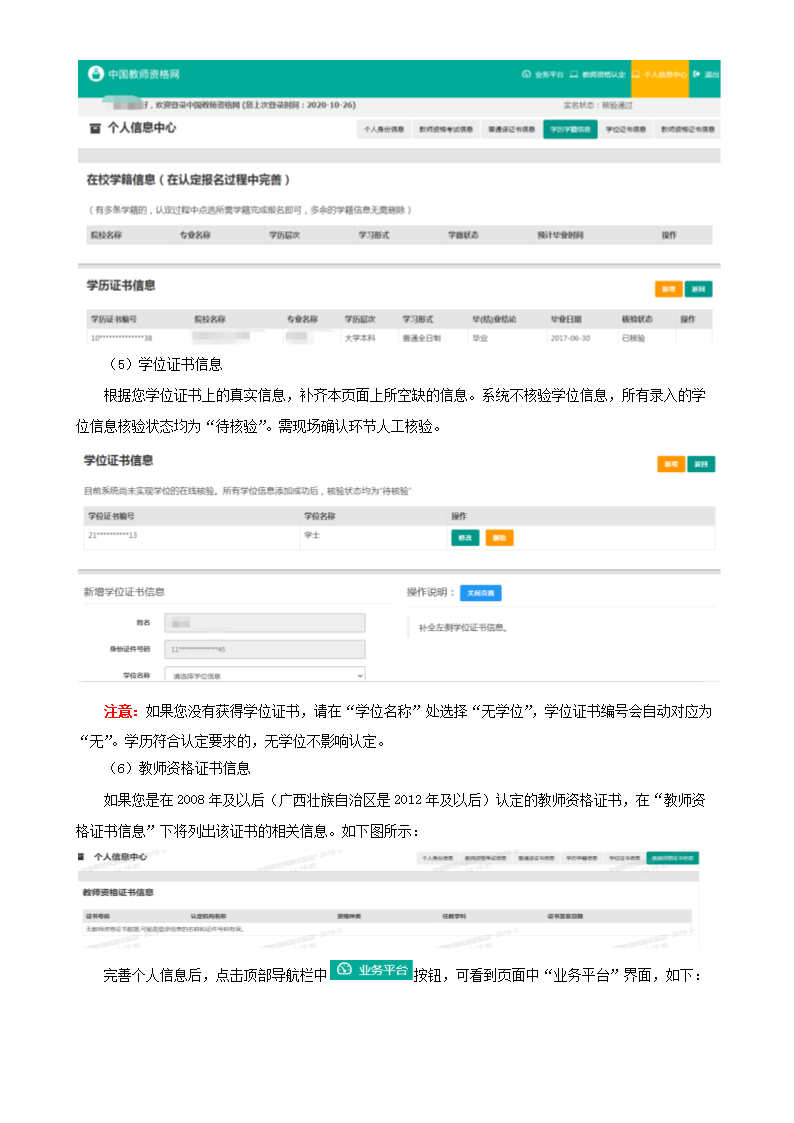Switch to 个人身份信息 tab in the top screenshot

coord(384,129)
